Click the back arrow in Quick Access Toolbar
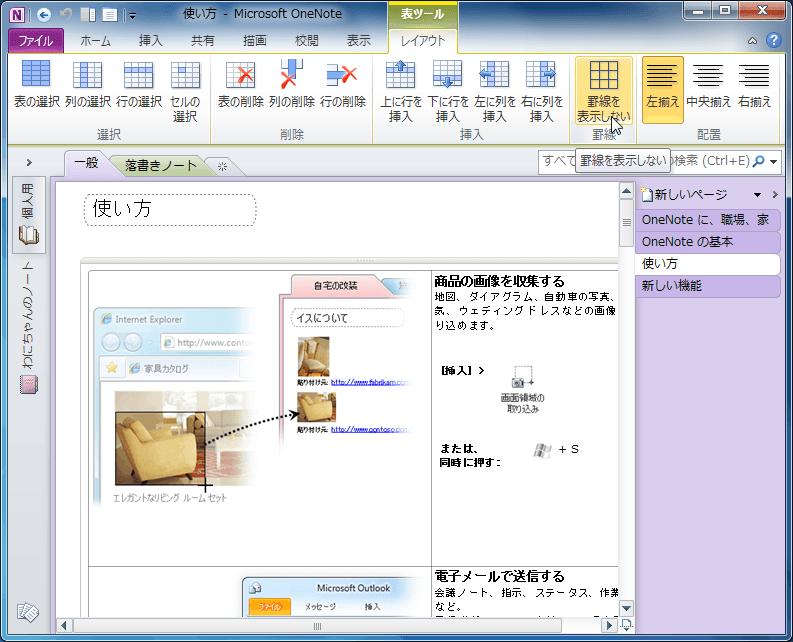793x642 pixels. (x=44, y=15)
